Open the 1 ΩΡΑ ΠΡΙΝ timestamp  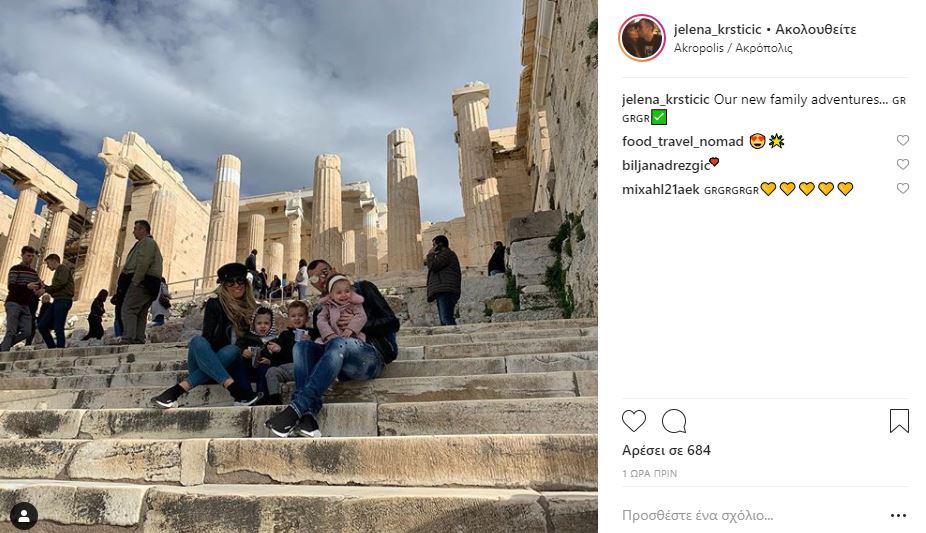(650, 473)
